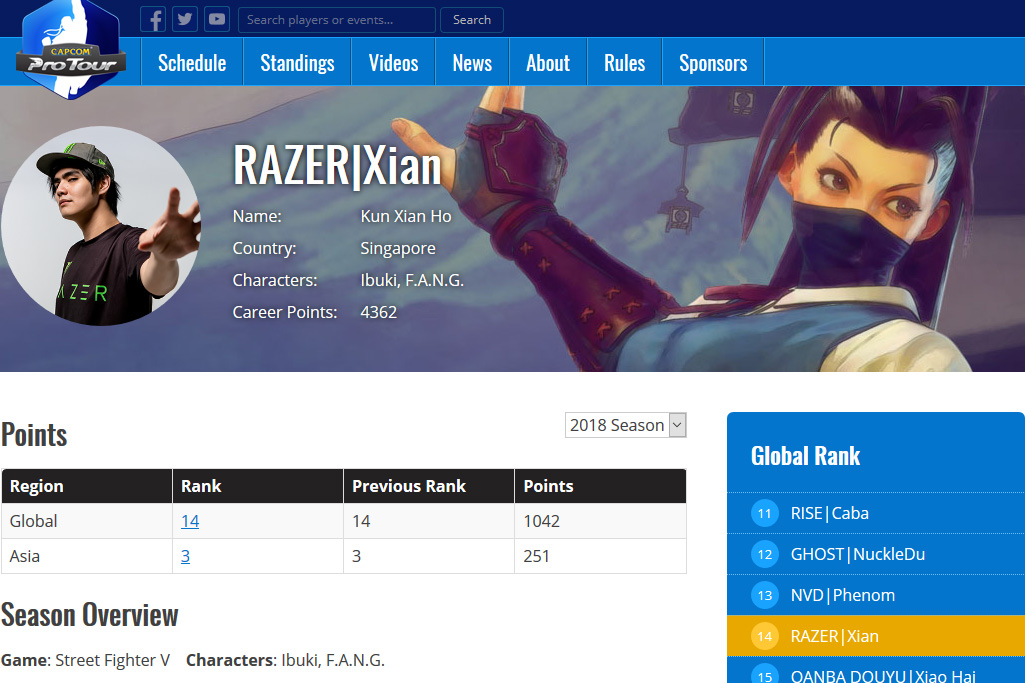The width and height of the screenshot is (1025, 683).
Task: Click the RAZER|Xian player name heading
Action: pyautogui.click(x=337, y=166)
